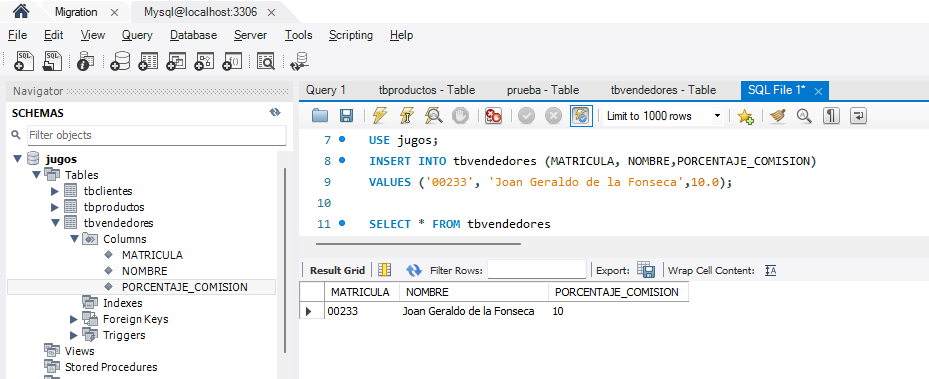The image size is (929, 379).
Task: Save the script to file
Action: point(346,115)
